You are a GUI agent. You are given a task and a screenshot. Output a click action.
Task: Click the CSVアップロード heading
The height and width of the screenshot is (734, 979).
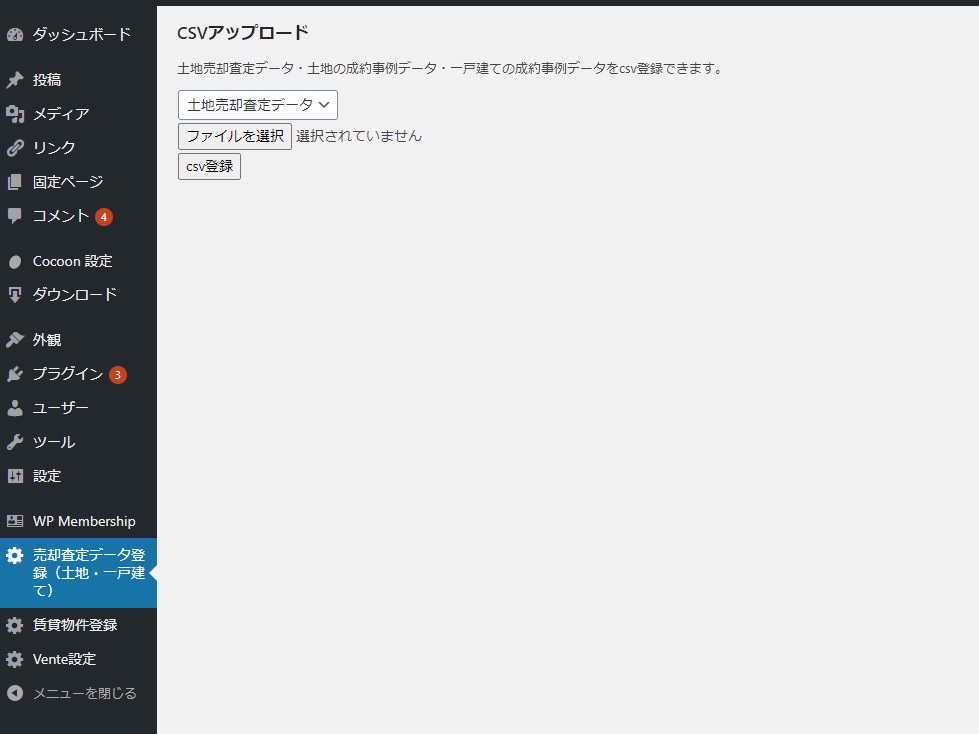tap(243, 32)
